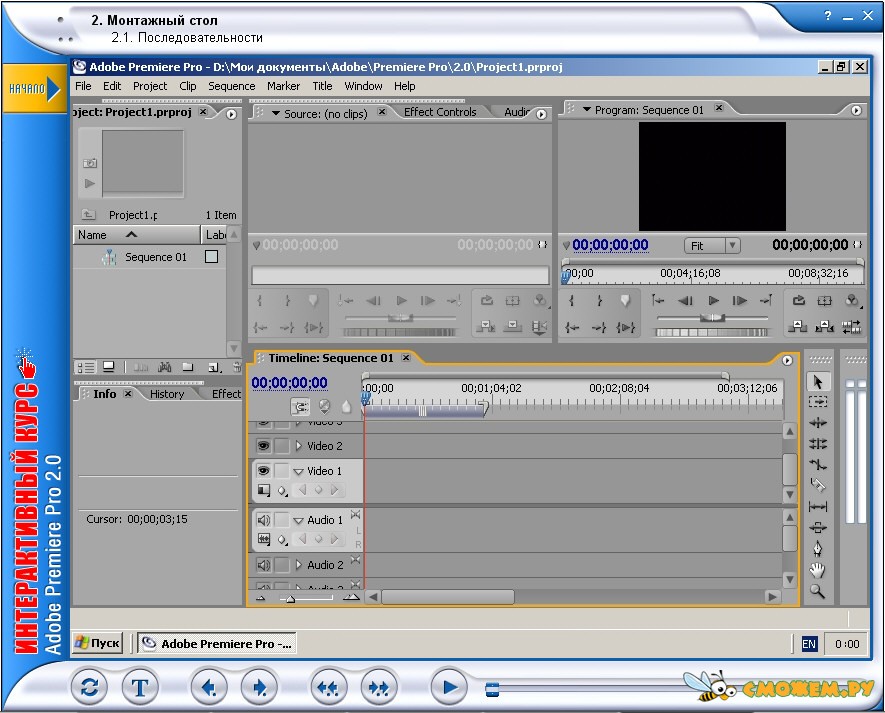This screenshot has height=713, width=885.
Task: Click the Find binoculars in Project panel
Action: (x=165, y=368)
